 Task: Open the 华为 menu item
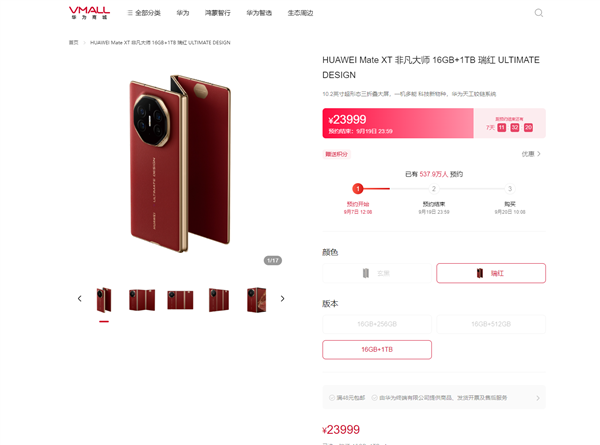(x=183, y=13)
